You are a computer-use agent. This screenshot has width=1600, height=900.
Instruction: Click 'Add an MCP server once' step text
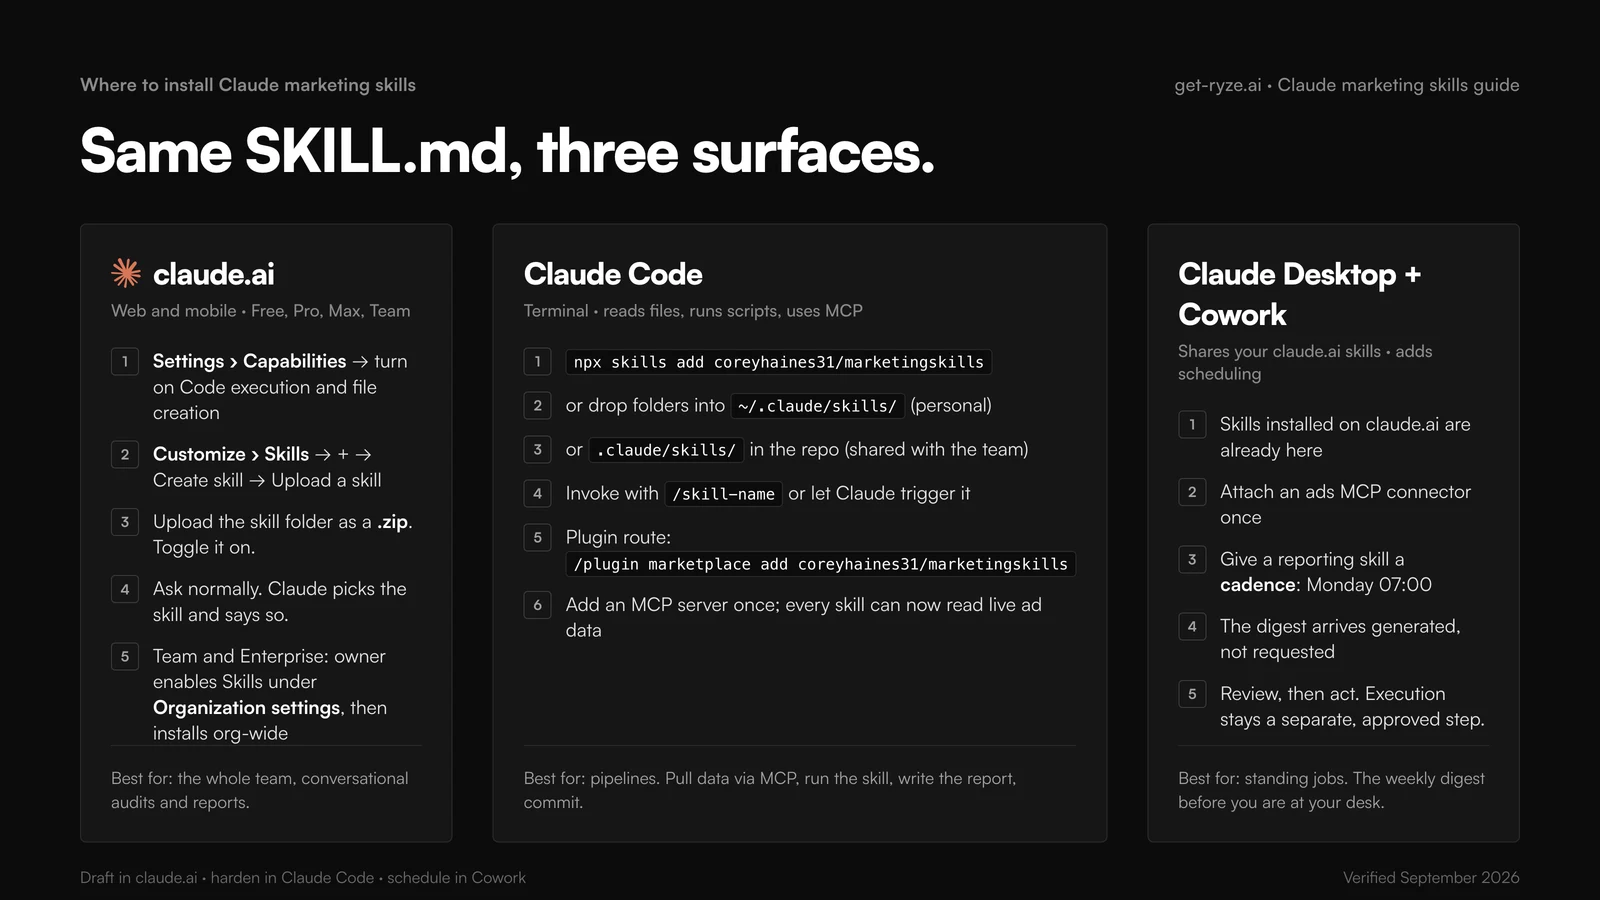pos(804,617)
